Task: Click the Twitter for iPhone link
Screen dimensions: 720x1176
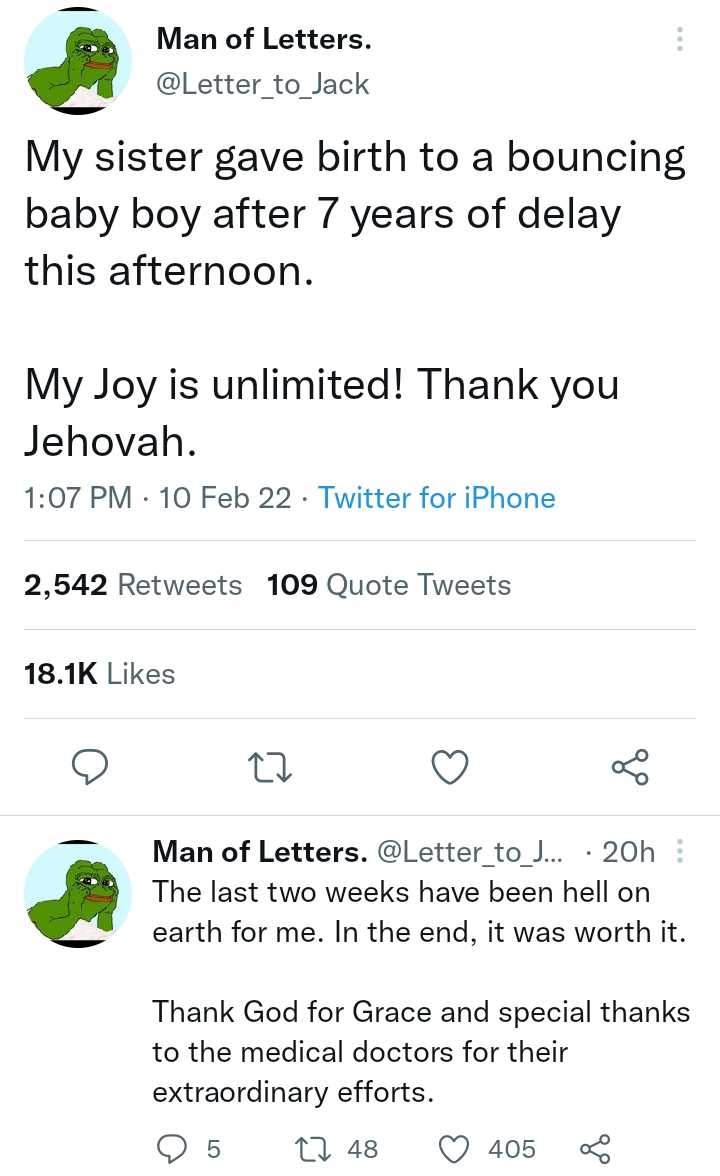Action: [x=436, y=498]
